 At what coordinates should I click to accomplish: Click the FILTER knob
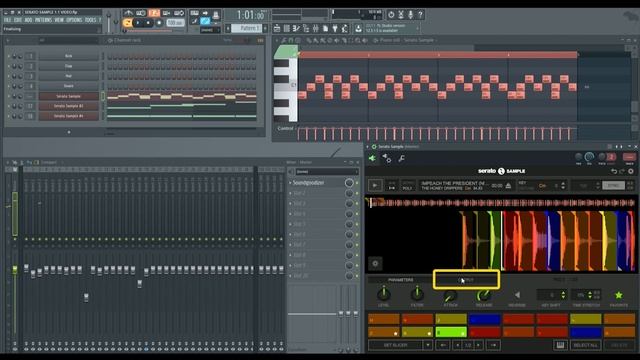pos(417,294)
